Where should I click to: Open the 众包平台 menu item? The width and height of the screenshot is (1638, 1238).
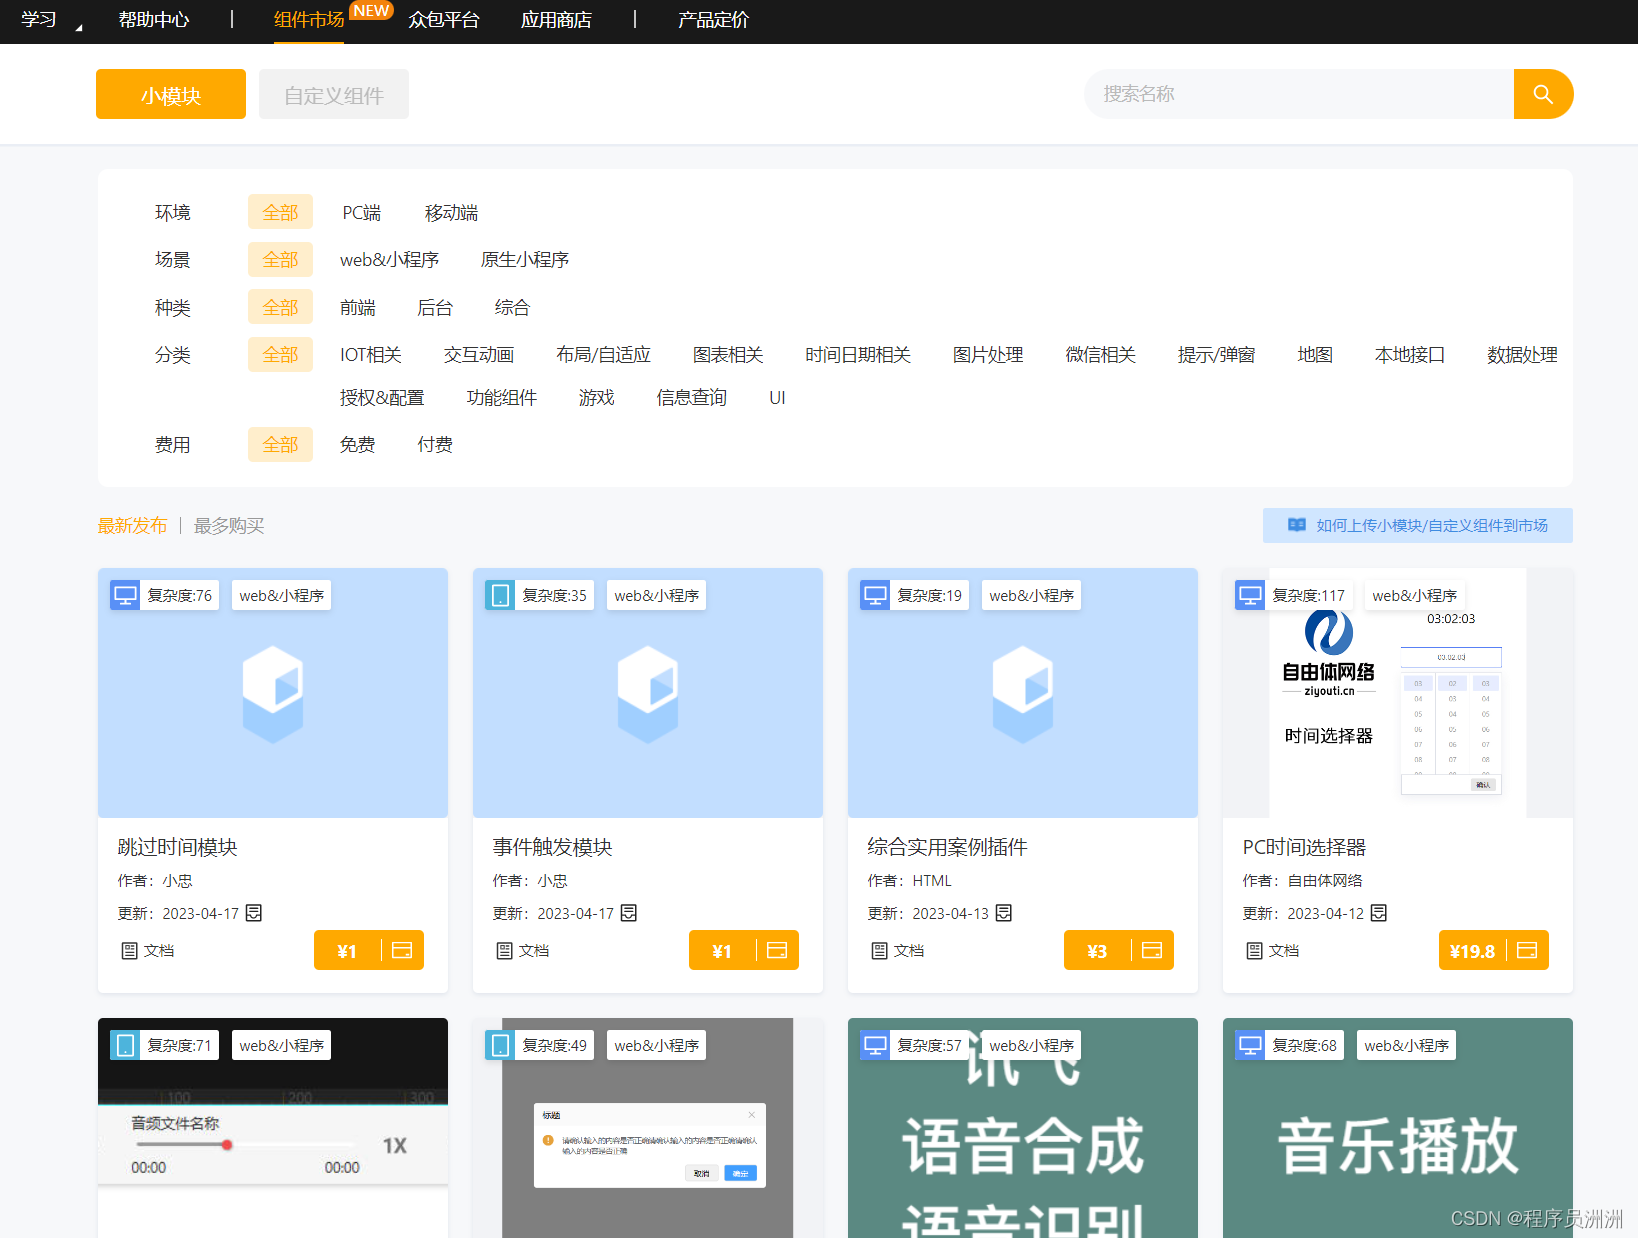(443, 19)
